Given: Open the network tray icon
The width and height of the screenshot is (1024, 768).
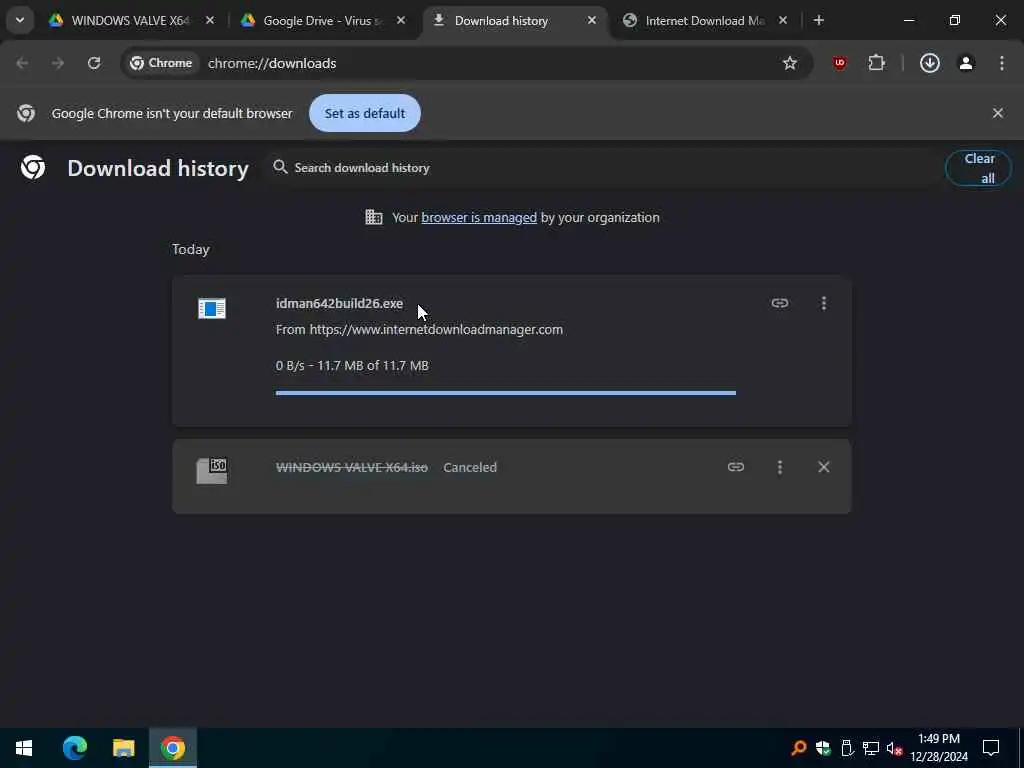Looking at the screenshot, I should point(871,748).
